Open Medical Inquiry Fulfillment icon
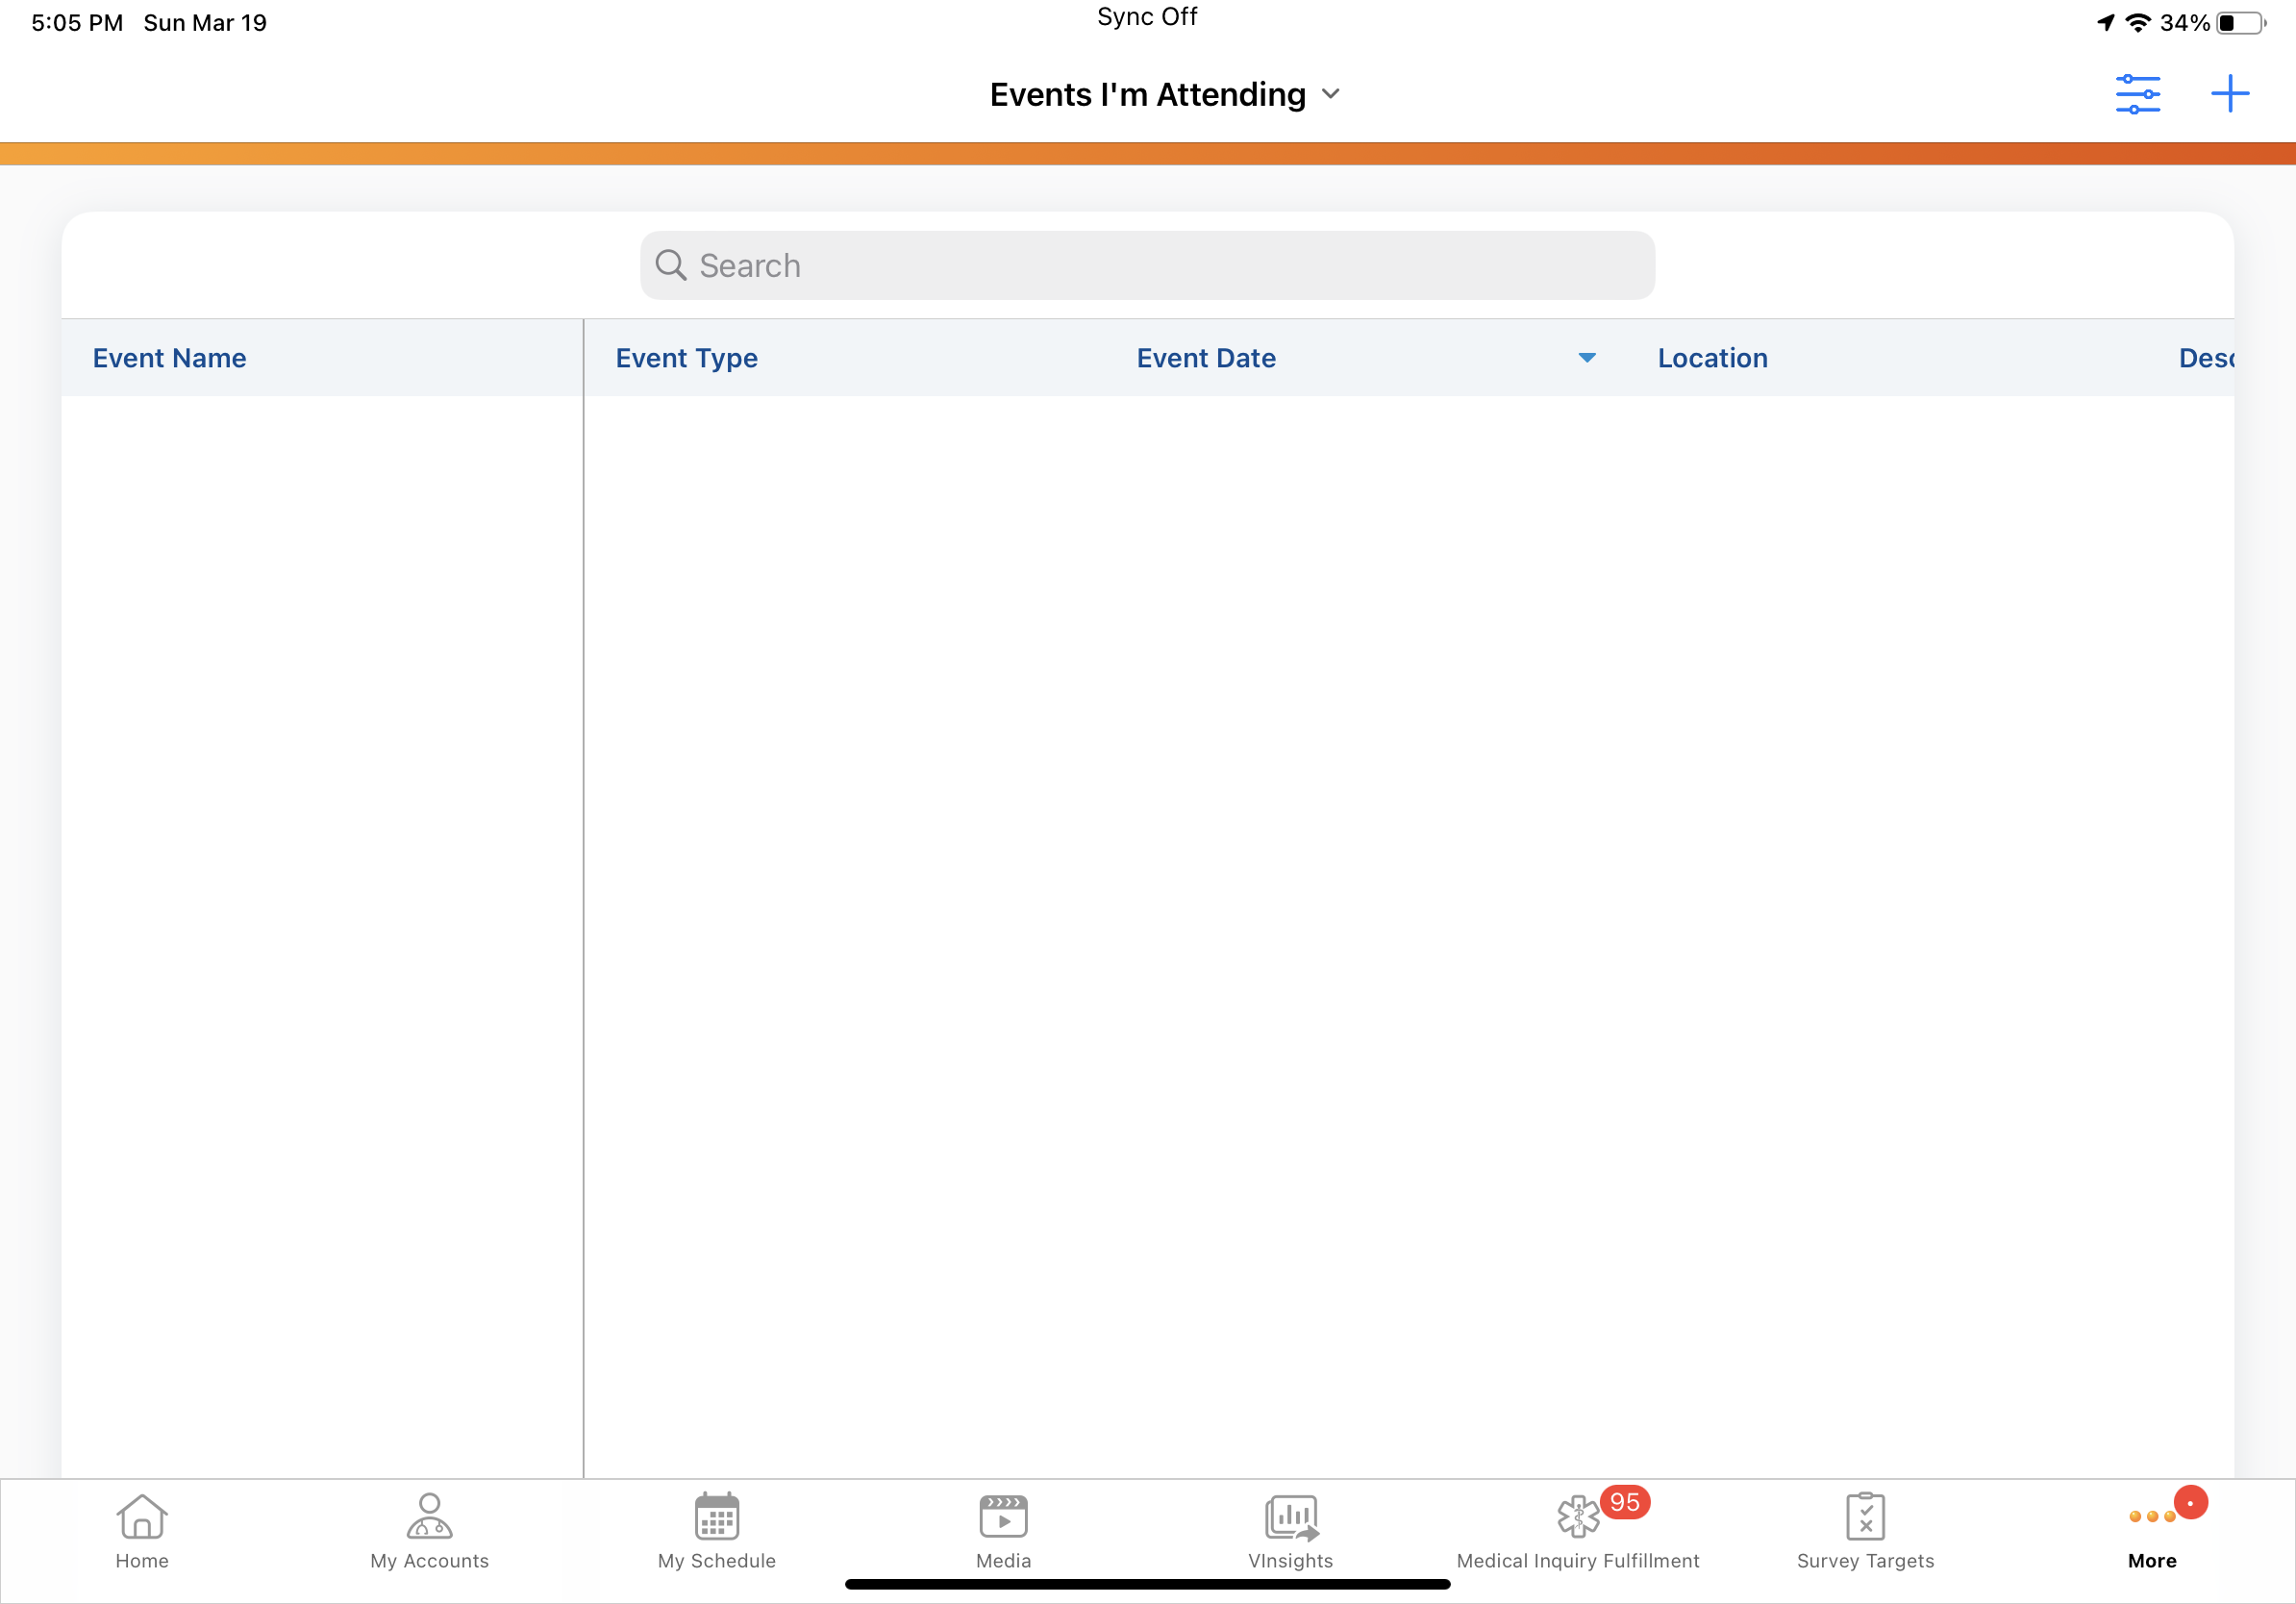Screen dimensions: 2296x1604 [1578, 1516]
